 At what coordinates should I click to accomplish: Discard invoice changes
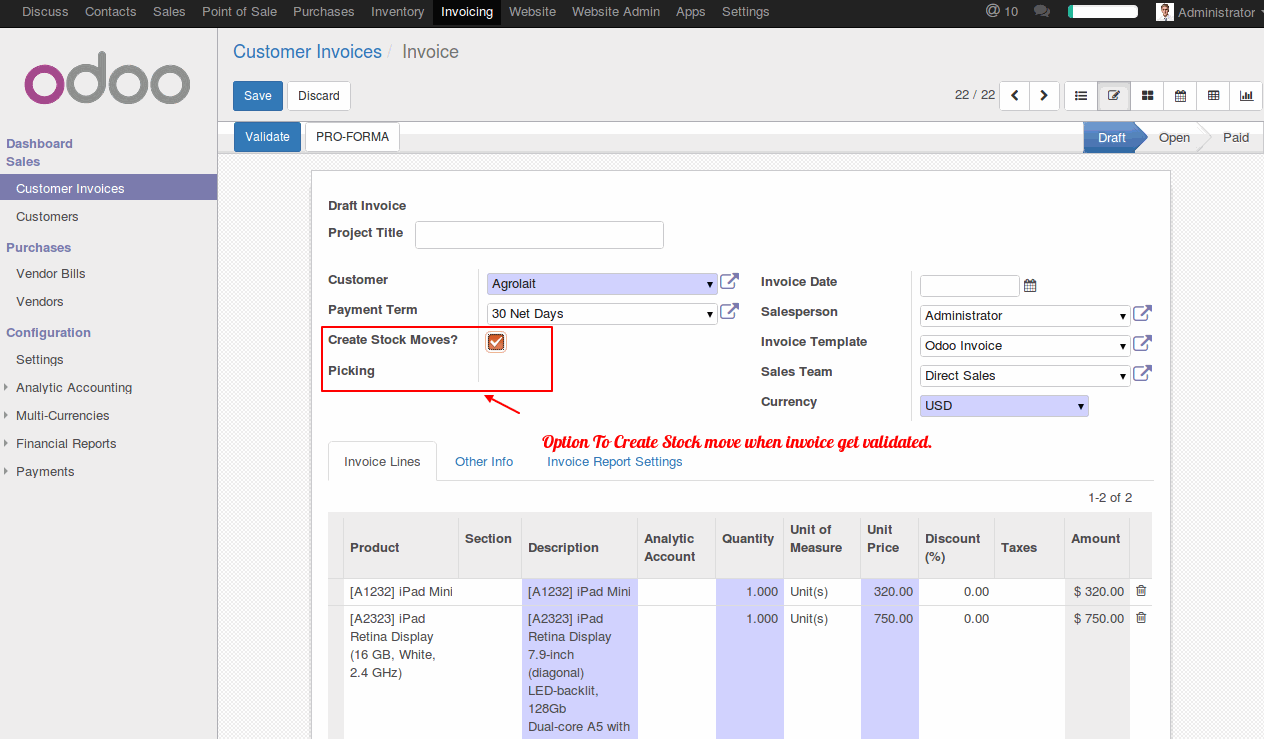pos(319,96)
